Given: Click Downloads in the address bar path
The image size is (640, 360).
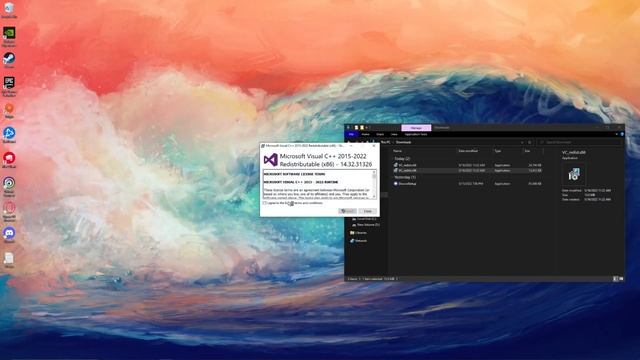Looking at the screenshot, I should click(x=403, y=142).
